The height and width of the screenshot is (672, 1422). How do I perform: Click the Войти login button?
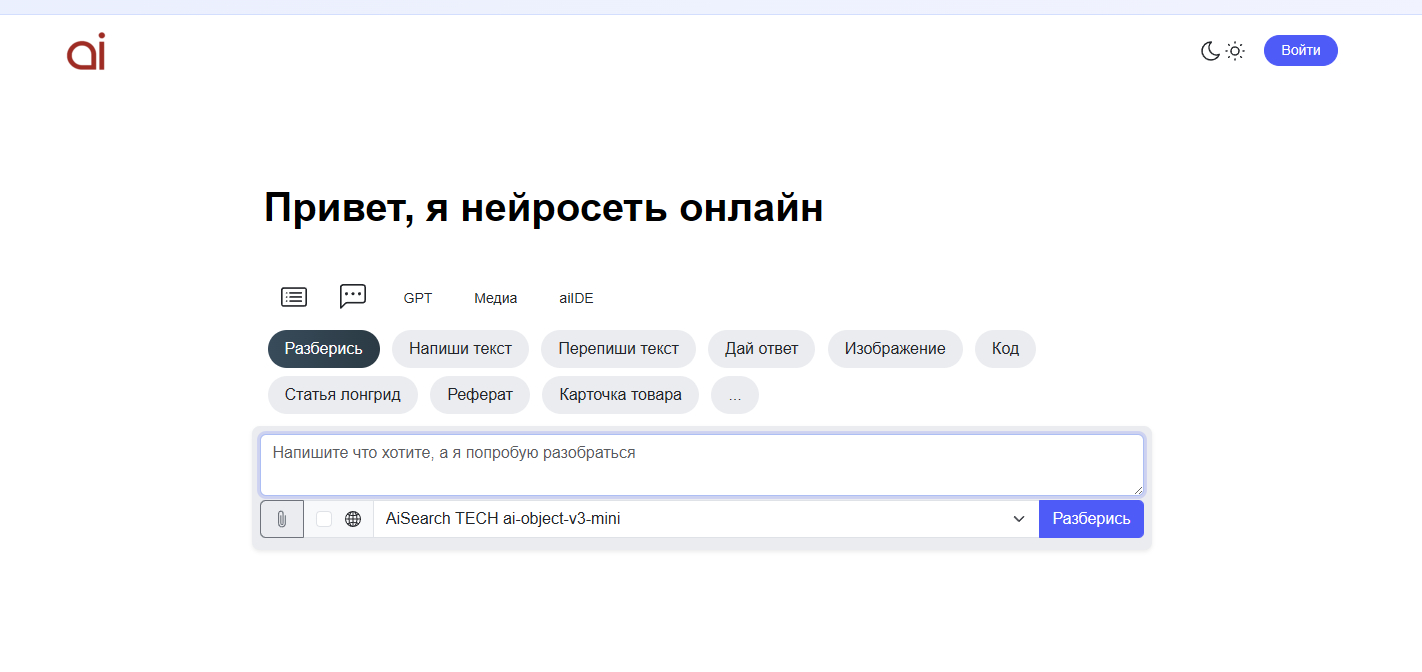[x=1301, y=50]
